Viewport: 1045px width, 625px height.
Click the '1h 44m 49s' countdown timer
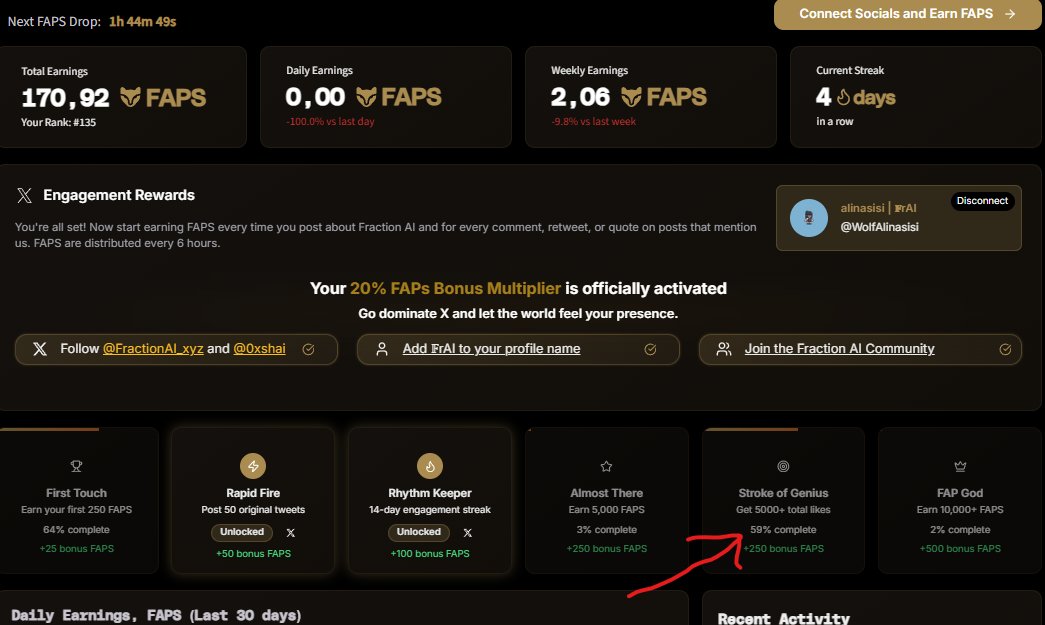coord(143,21)
